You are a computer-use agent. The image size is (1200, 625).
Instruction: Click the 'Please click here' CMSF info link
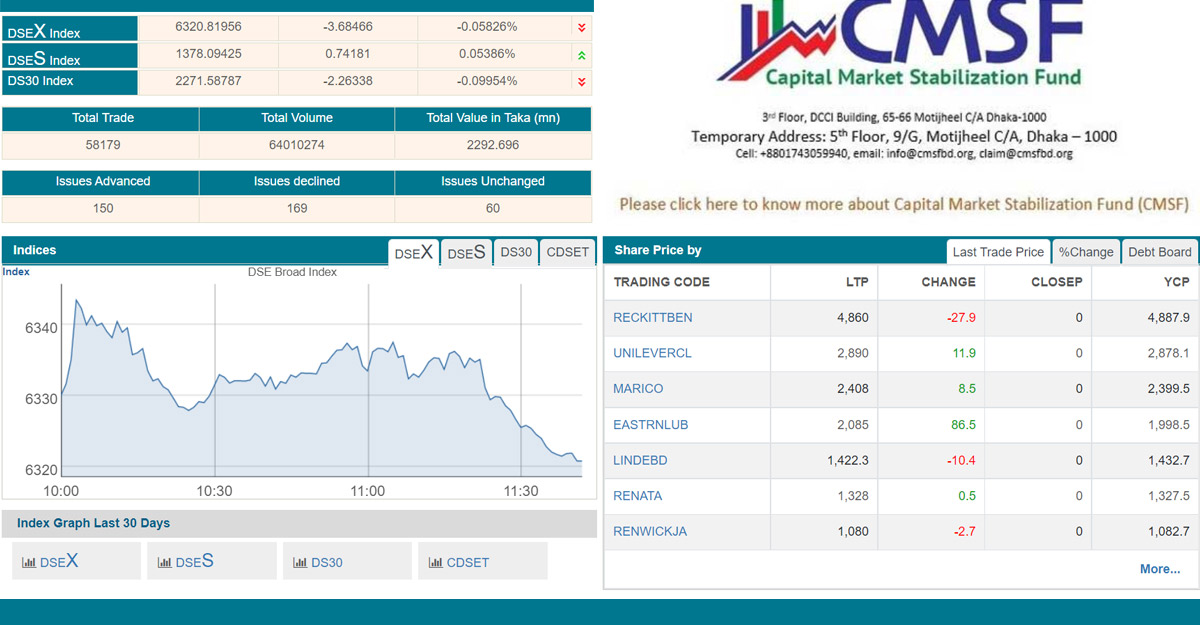pos(904,204)
